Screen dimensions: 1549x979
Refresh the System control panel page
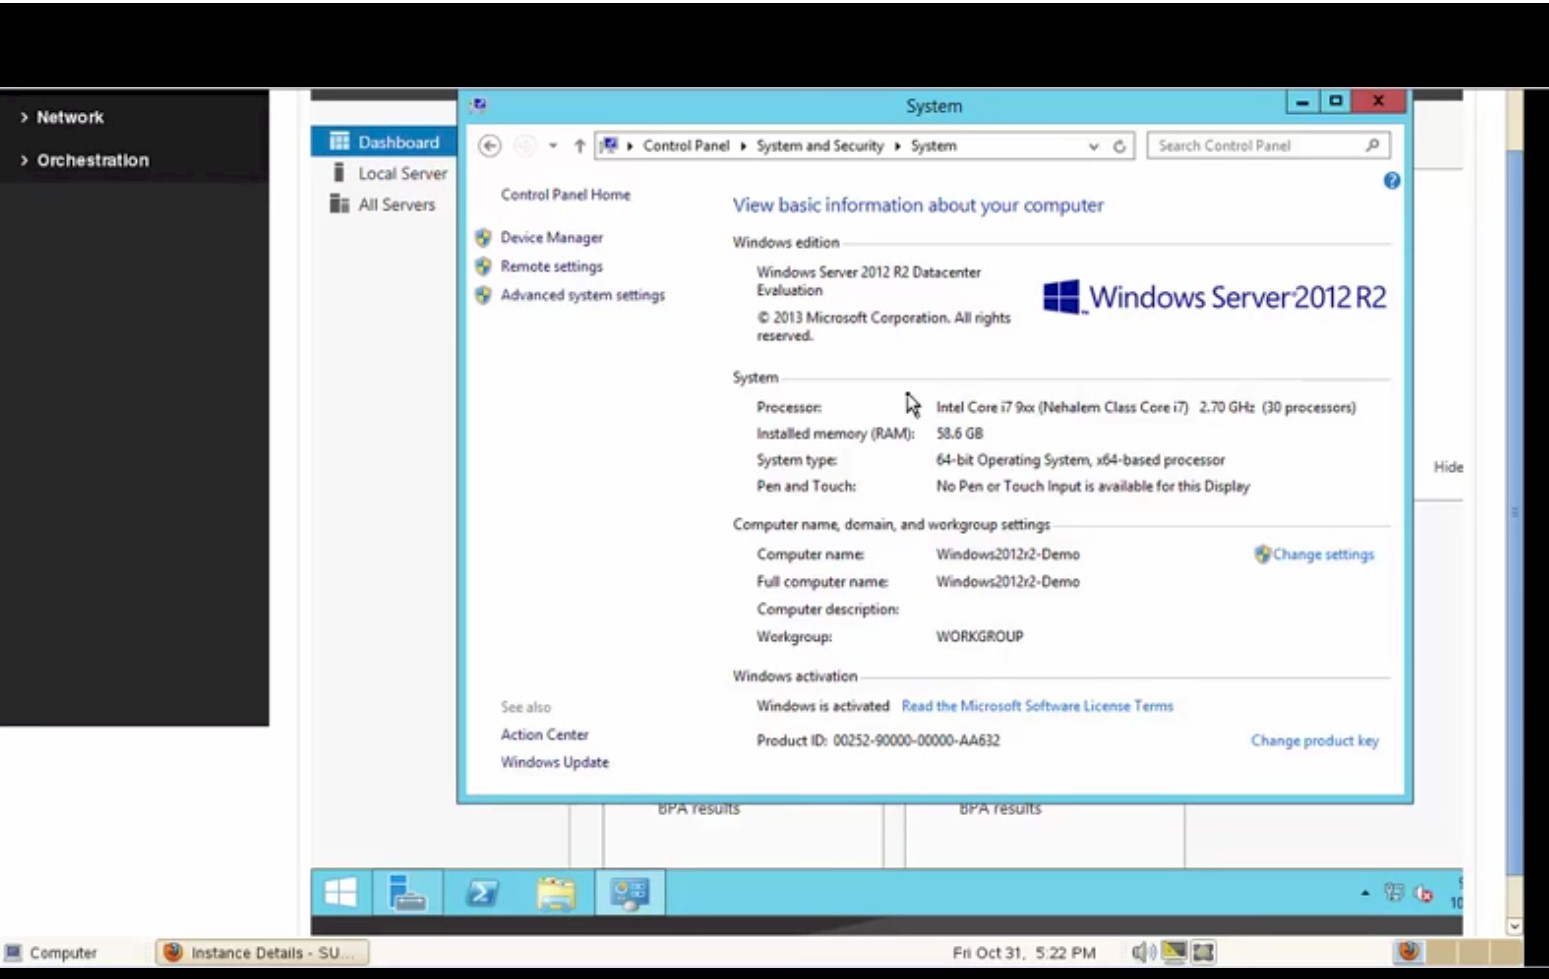click(1119, 146)
